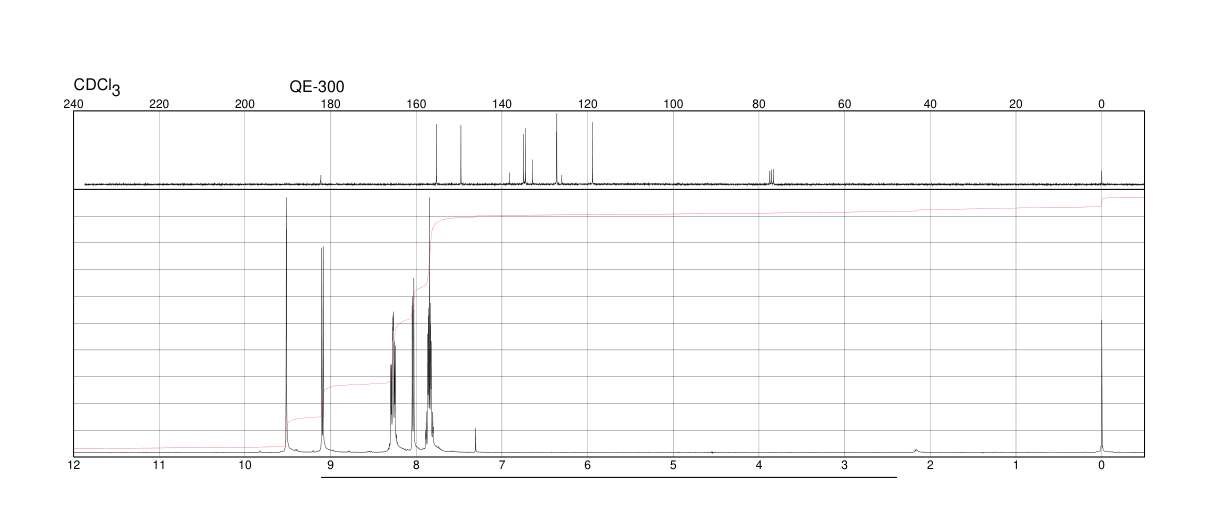Pick the carbon peak near 155 ppm

pos(437,154)
